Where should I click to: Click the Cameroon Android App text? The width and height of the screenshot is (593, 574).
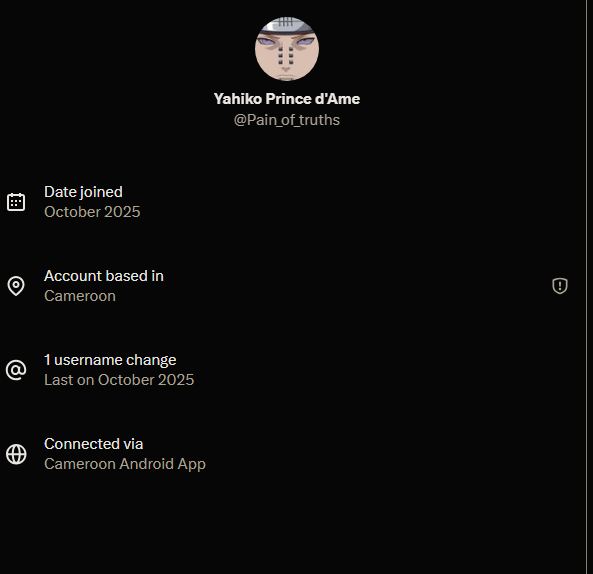[x=125, y=464]
